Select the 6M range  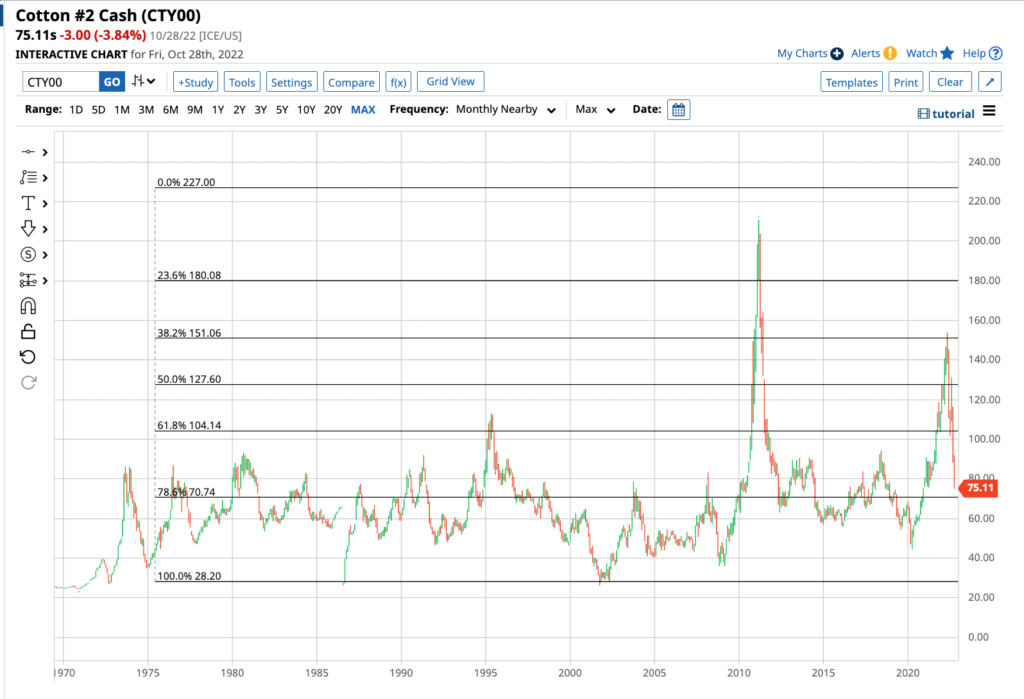[170, 110]
